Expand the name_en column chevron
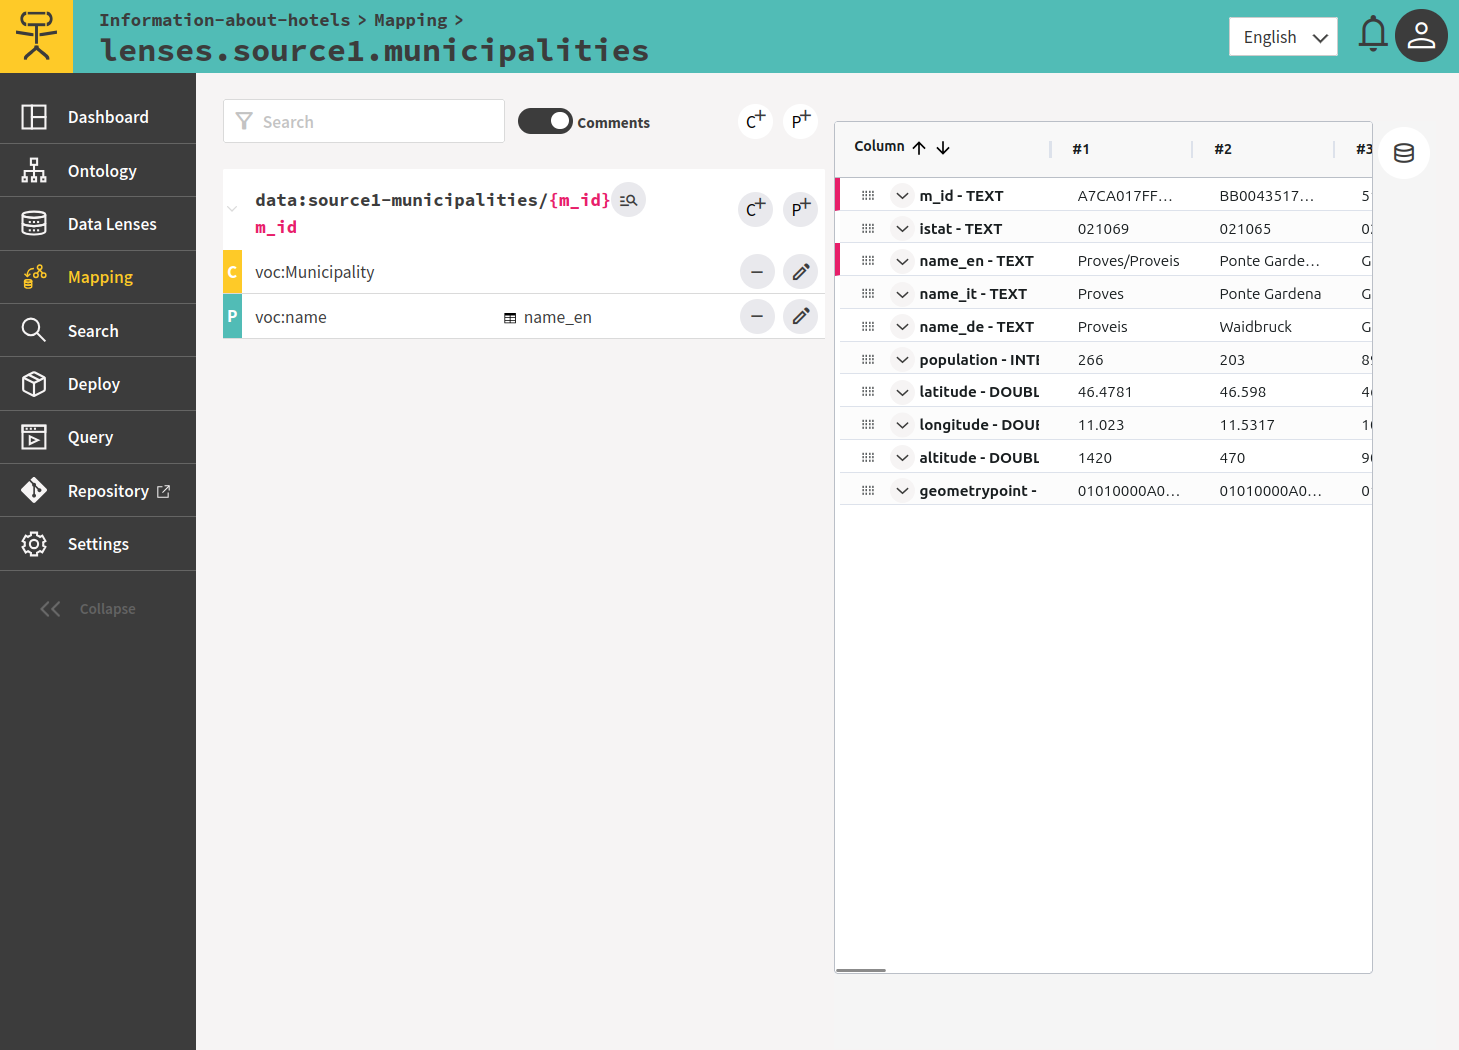This screenshot has width=1459, height=1050. [902, 261]
